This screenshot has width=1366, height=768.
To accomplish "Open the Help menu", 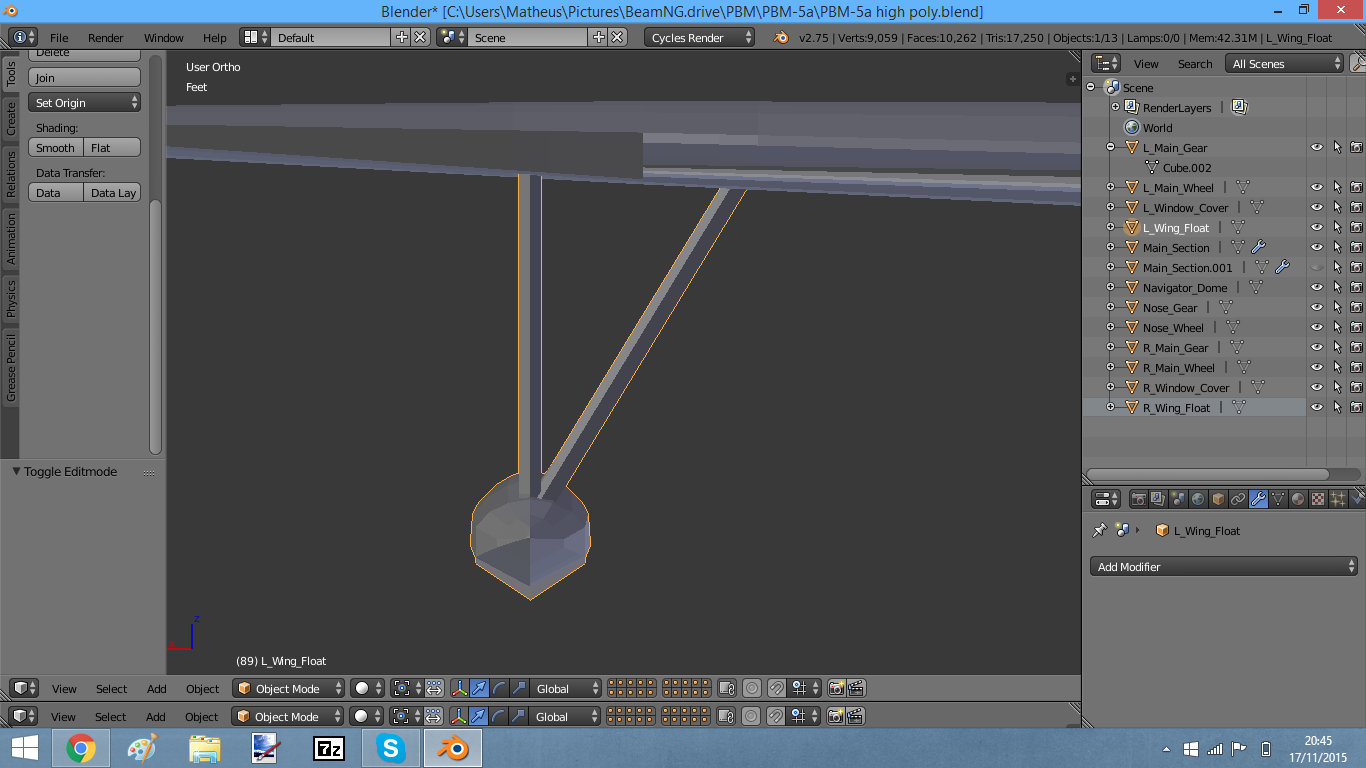I will 215,37.
